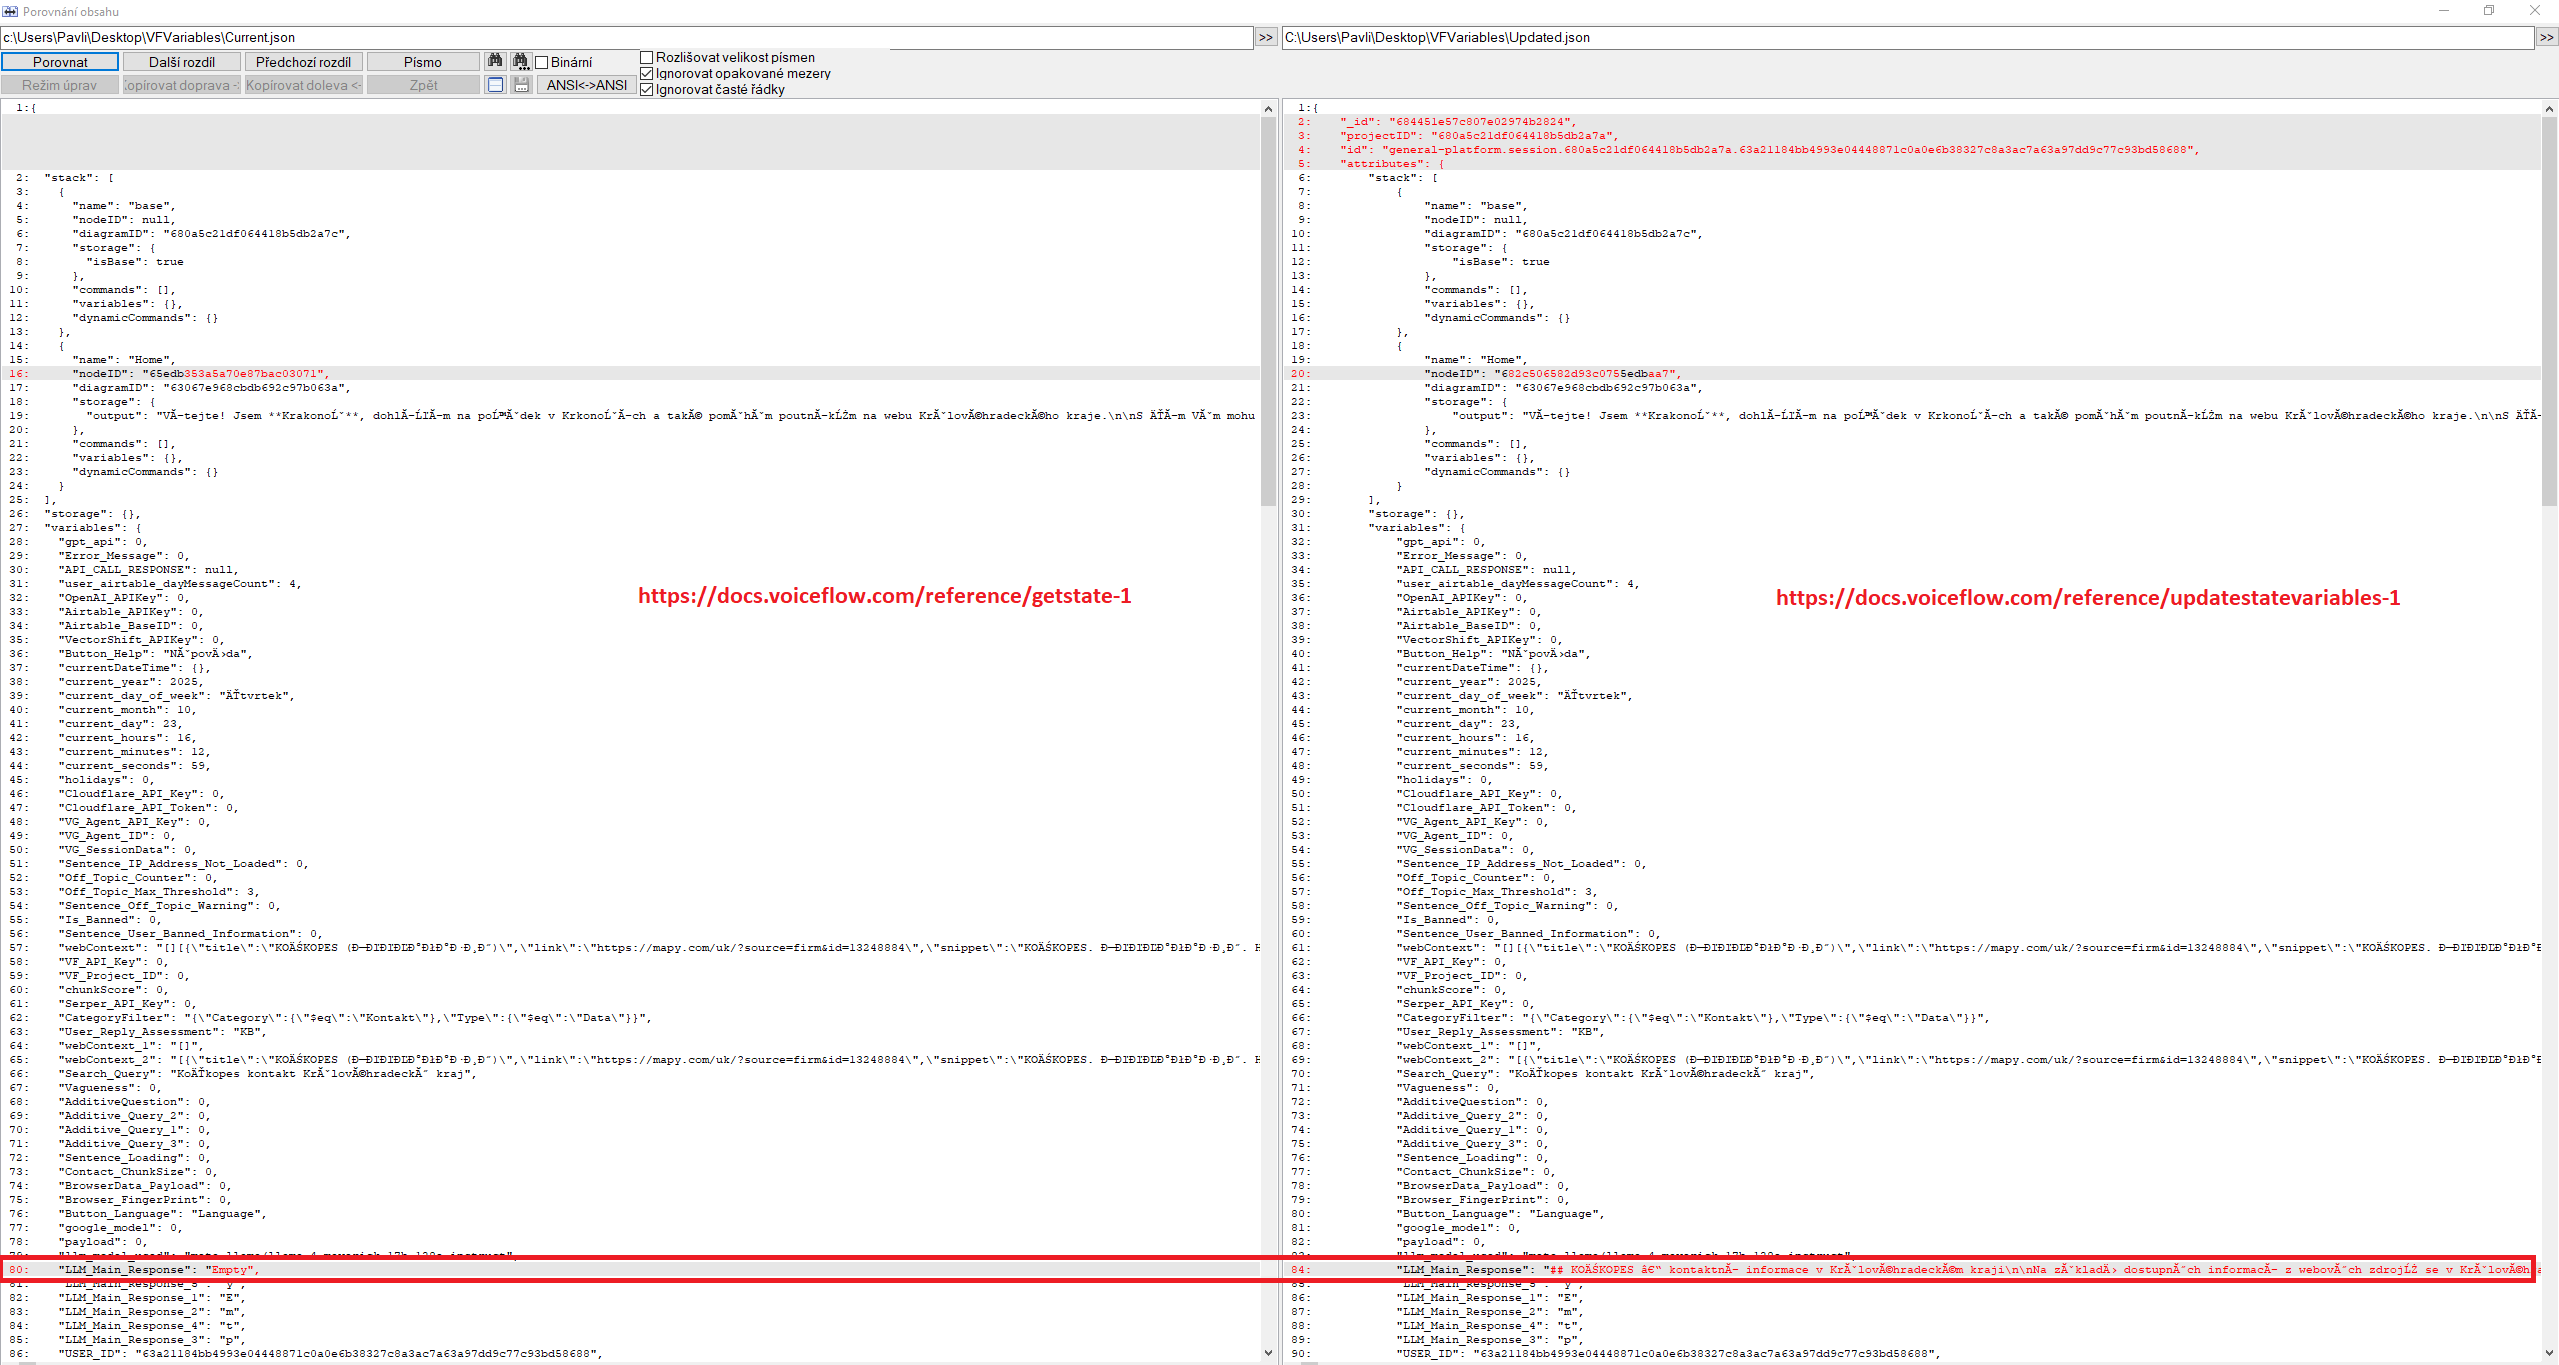Open right file browse '>>' button
The height and width of the screenshot is (1365, 2559).
2546,37
